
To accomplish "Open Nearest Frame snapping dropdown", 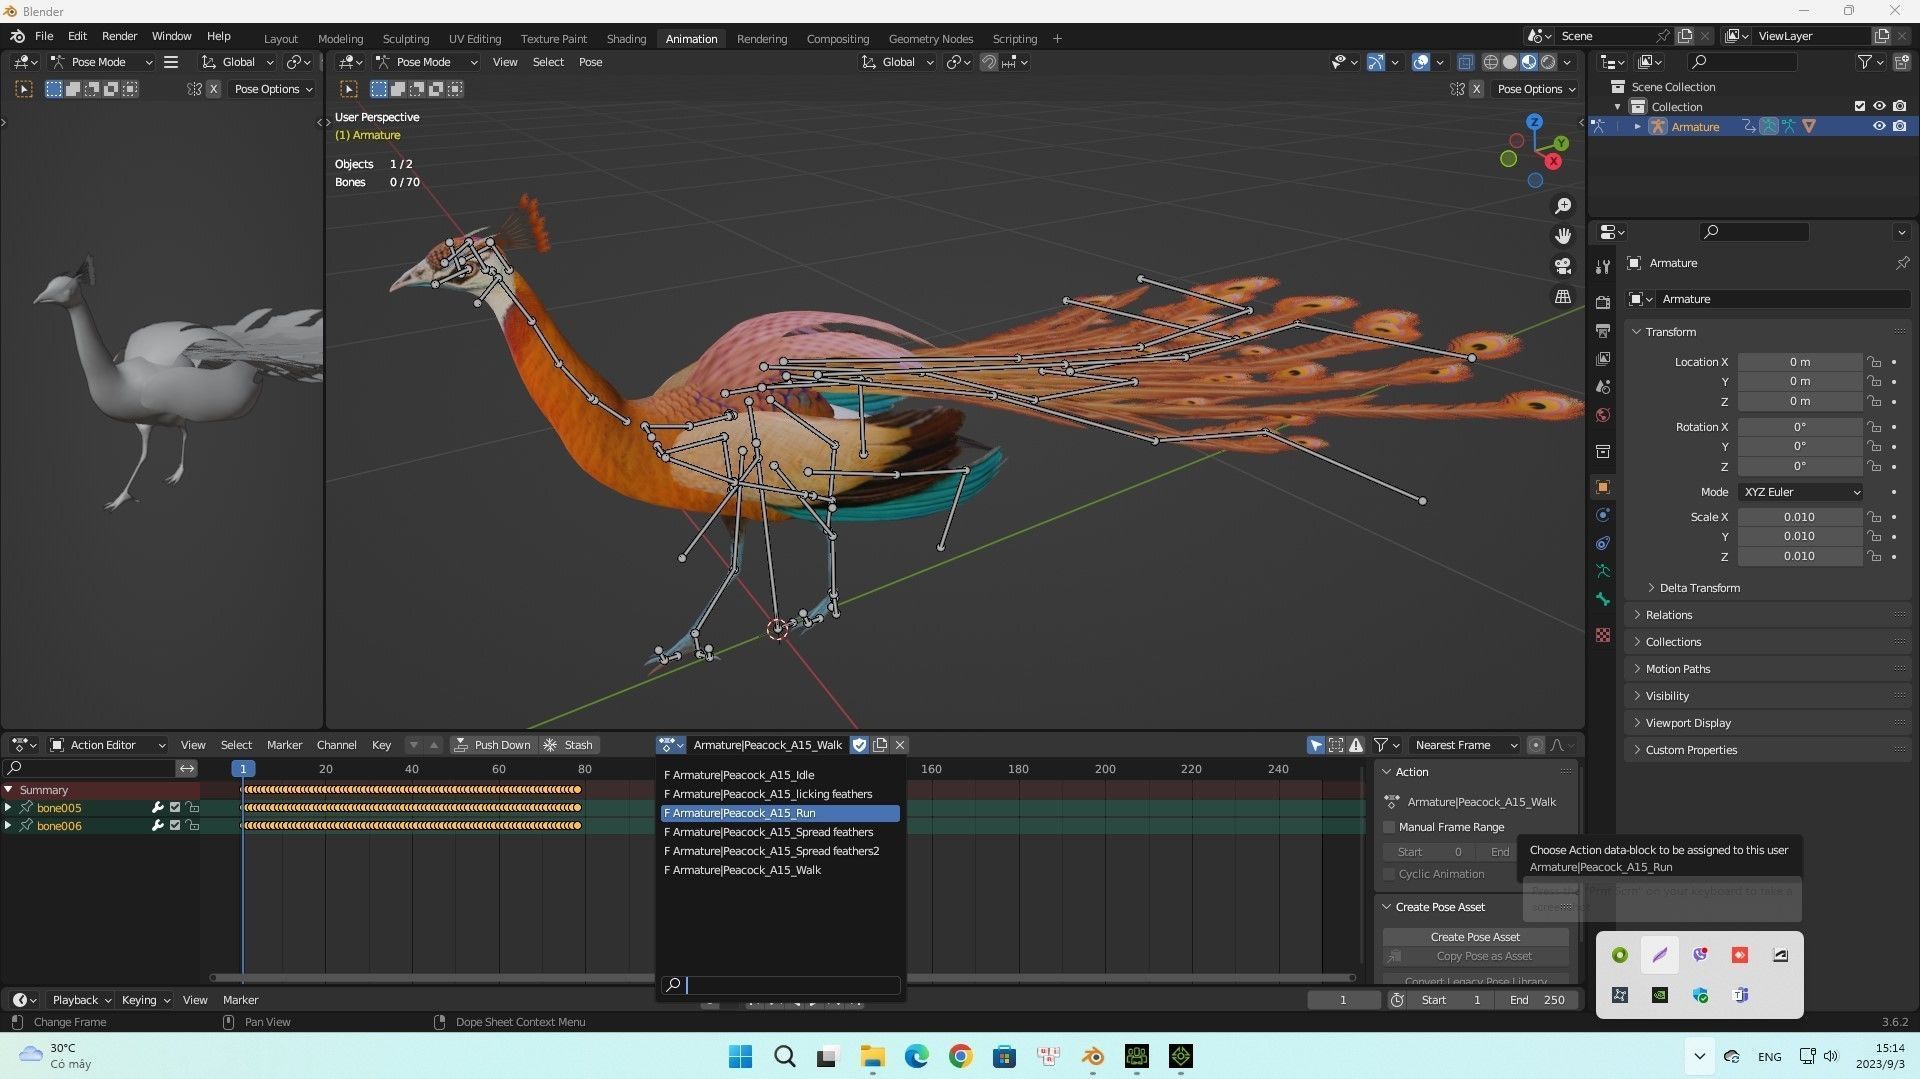I will tap(1464, 745).
